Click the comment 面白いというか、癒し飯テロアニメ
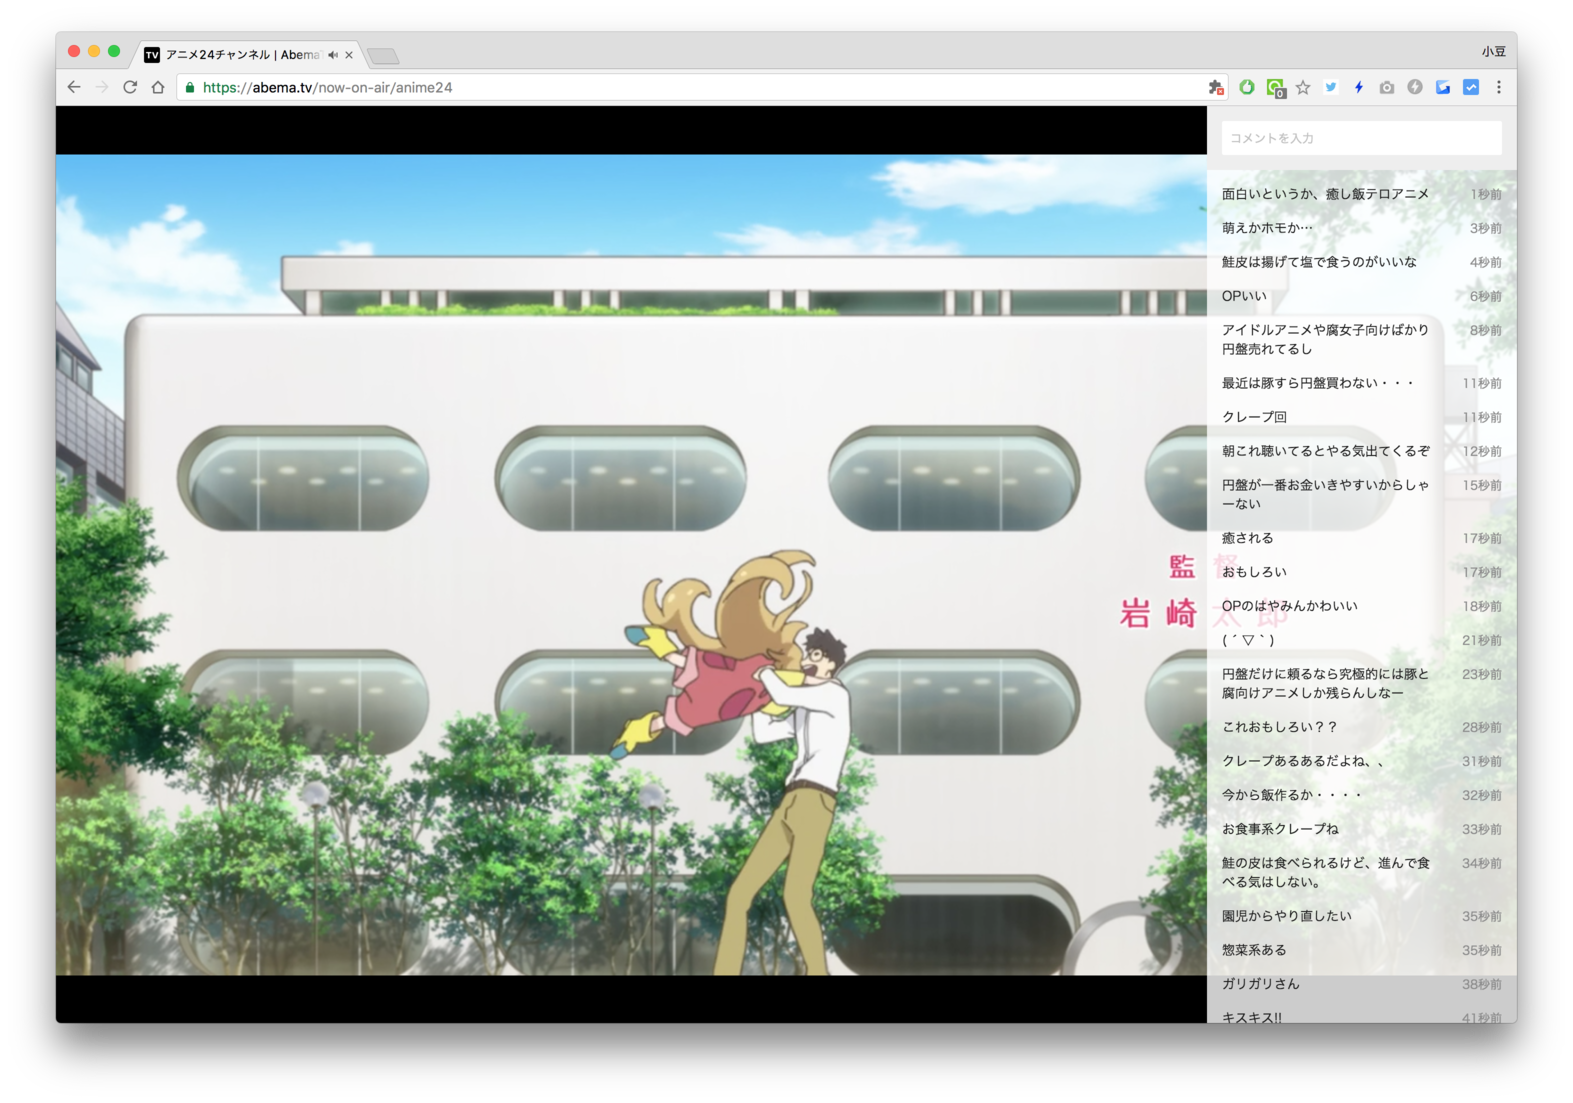 pyautogui.click(x=1325, y=194)
